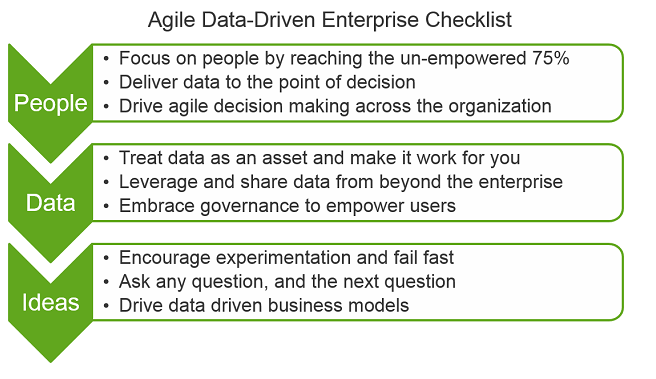Click 'Treat data as an asset' bullet
This screenshot has width=656, height=379.
click(320, 158)
